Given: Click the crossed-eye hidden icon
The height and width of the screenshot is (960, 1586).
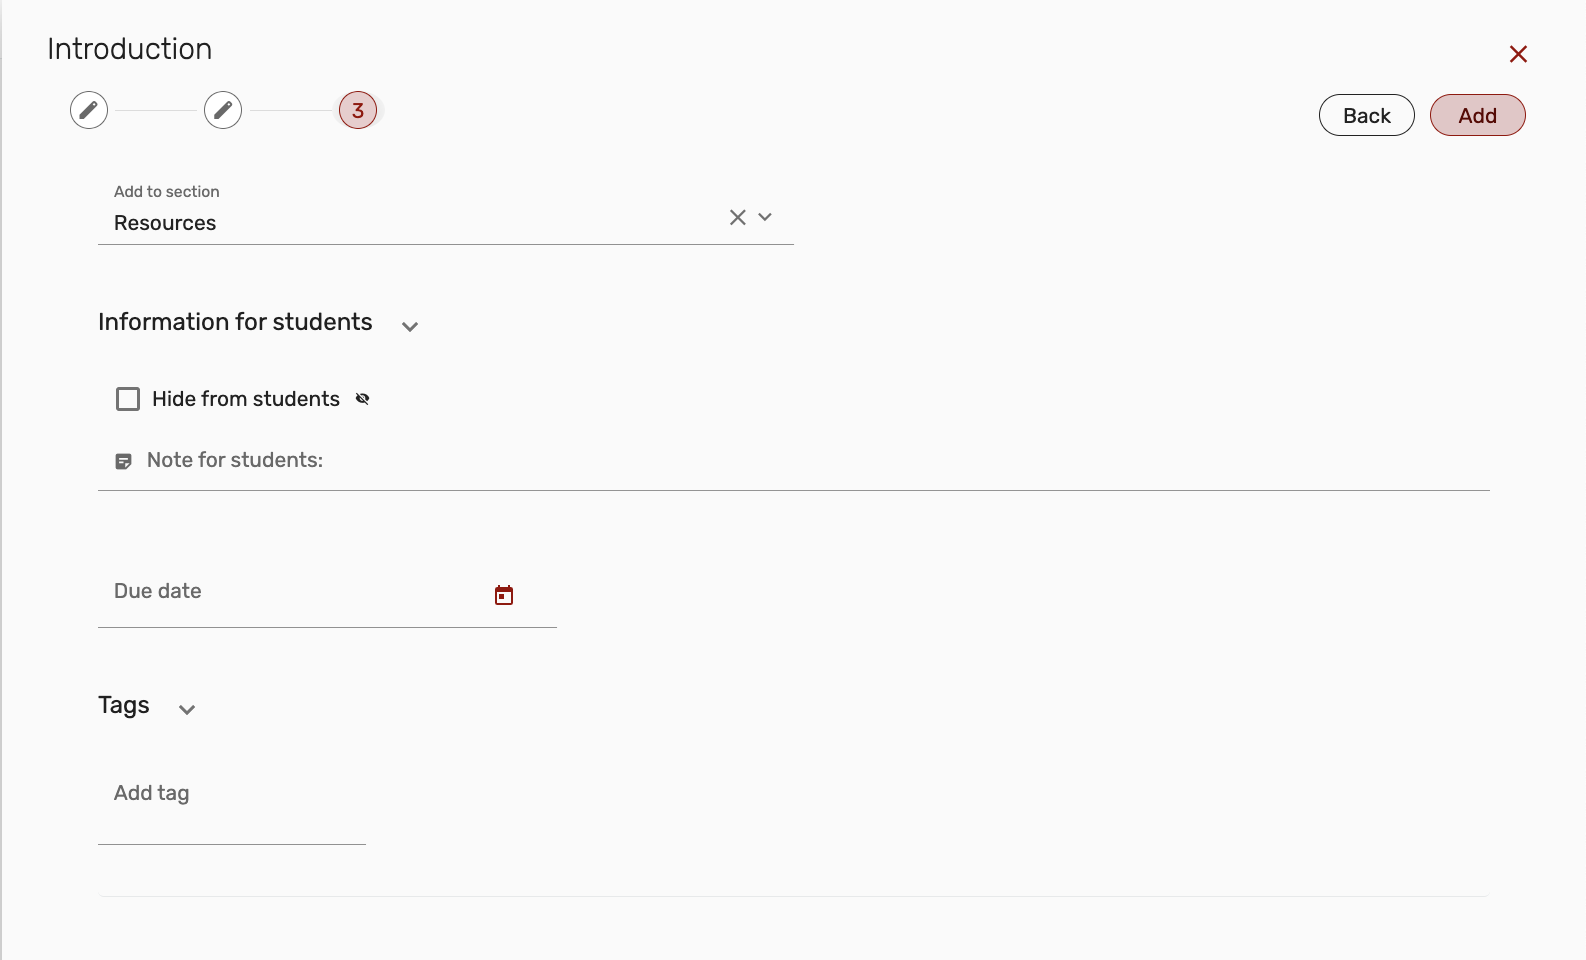Looking at the screenshot, I should click(x=363, y=399).
